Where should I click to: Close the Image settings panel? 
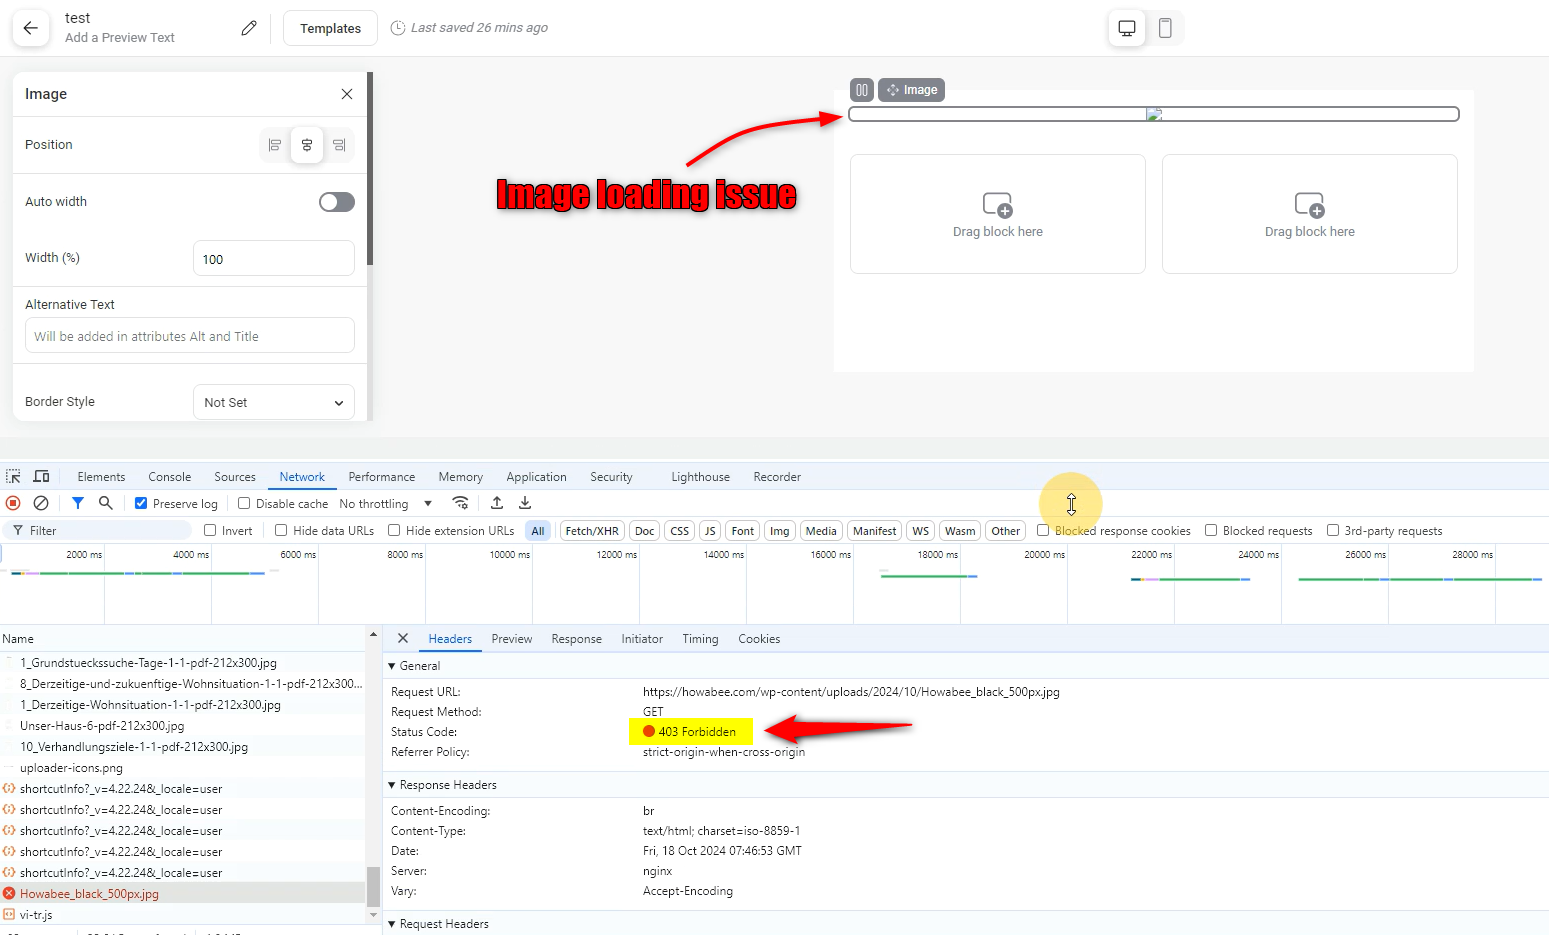pyautogui.click(x=347, y=94)
